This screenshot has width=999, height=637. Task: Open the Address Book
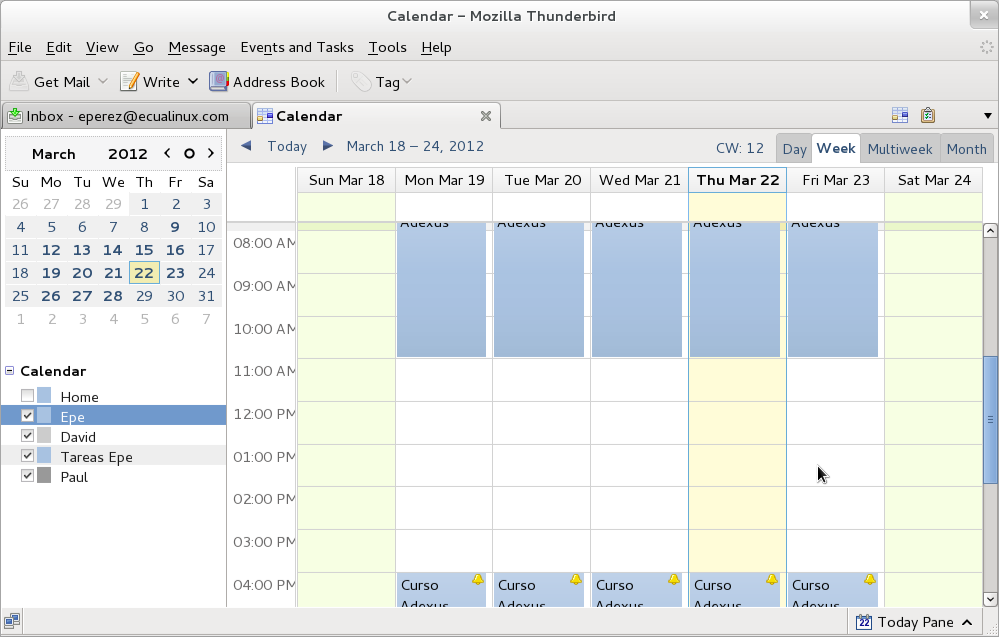(267, 82)
